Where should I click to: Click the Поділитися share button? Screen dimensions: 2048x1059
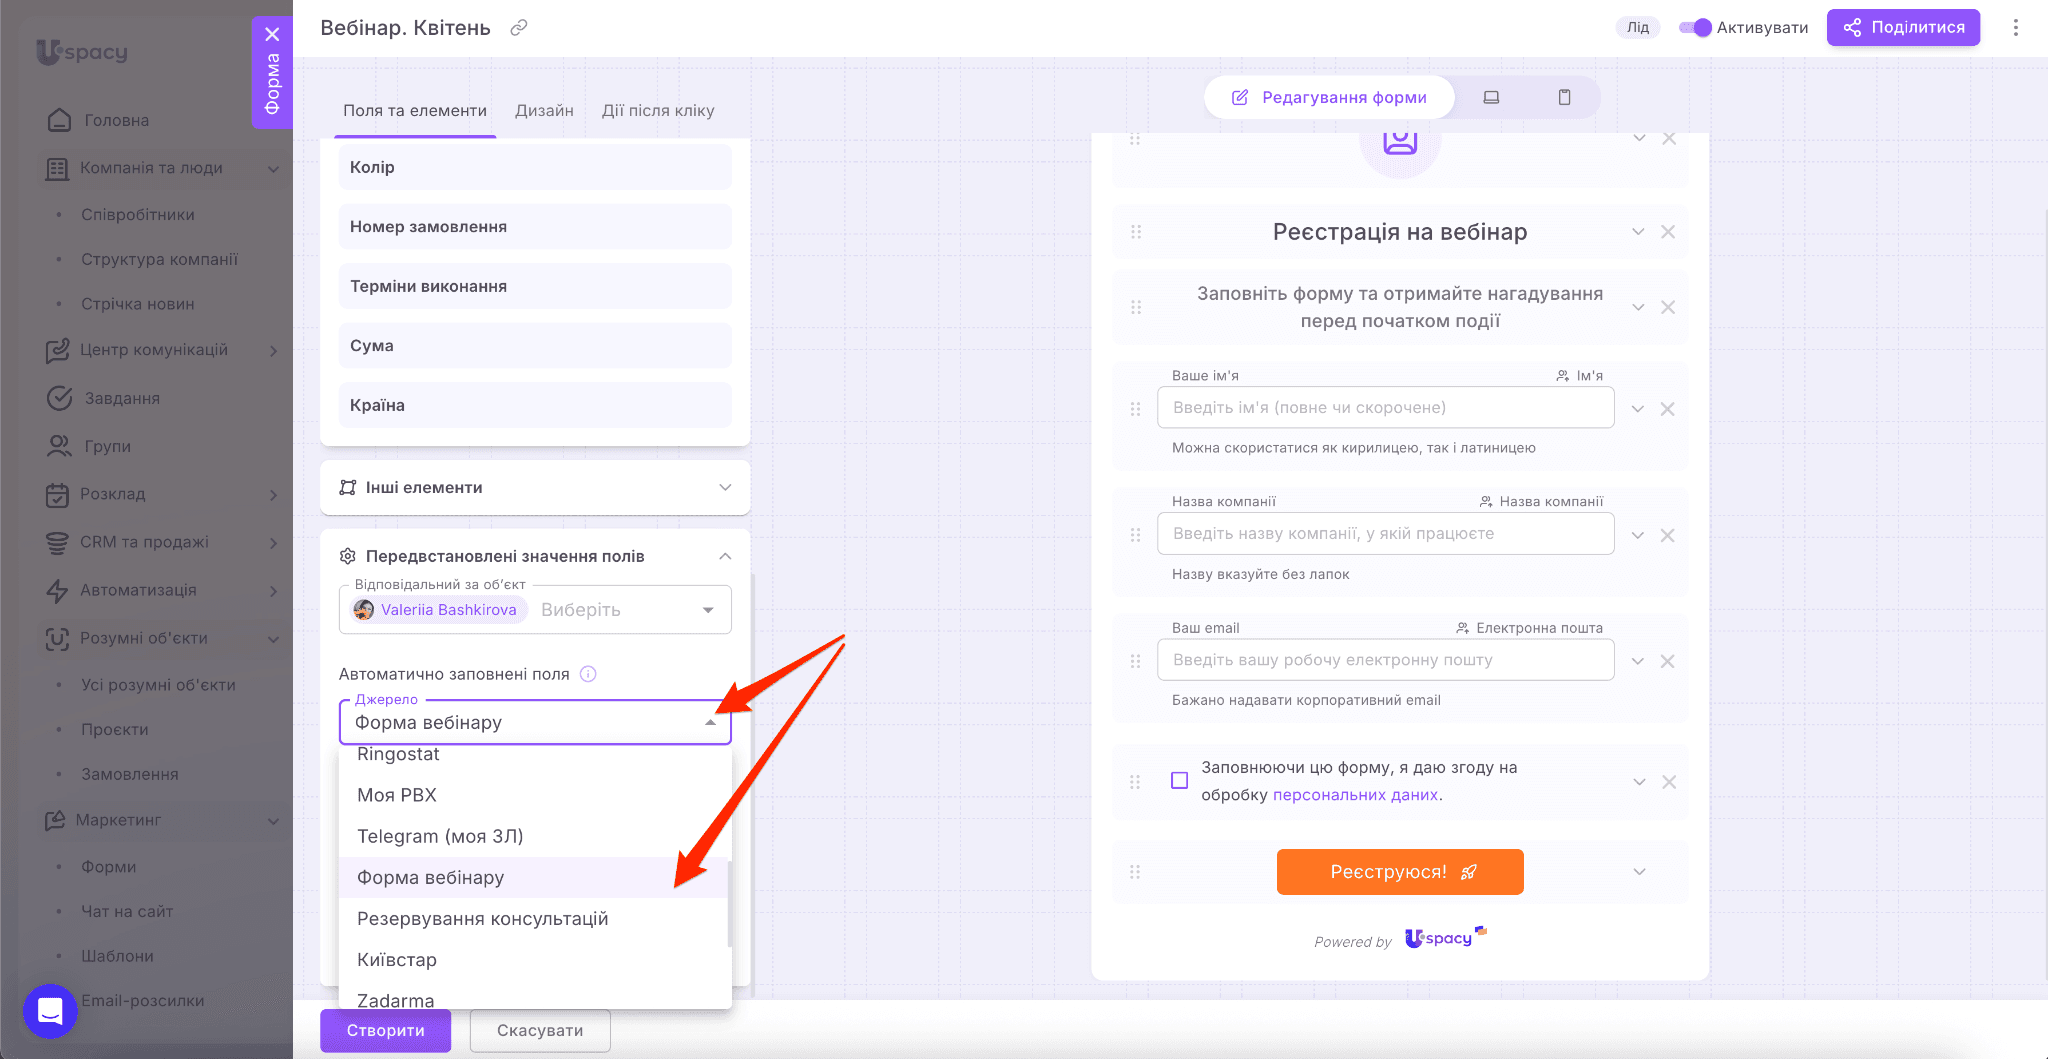[1903, 28]
